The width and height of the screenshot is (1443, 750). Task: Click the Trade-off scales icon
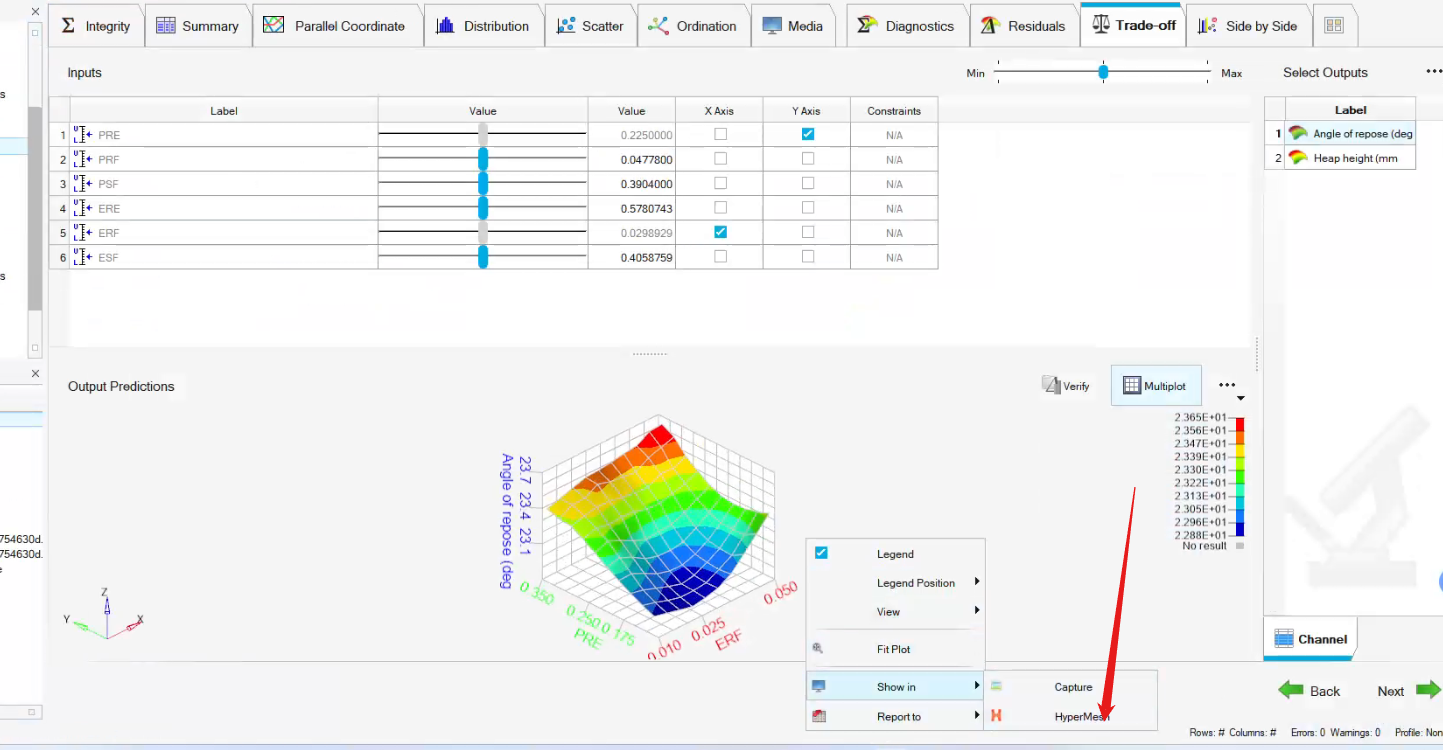(1100, 25)
